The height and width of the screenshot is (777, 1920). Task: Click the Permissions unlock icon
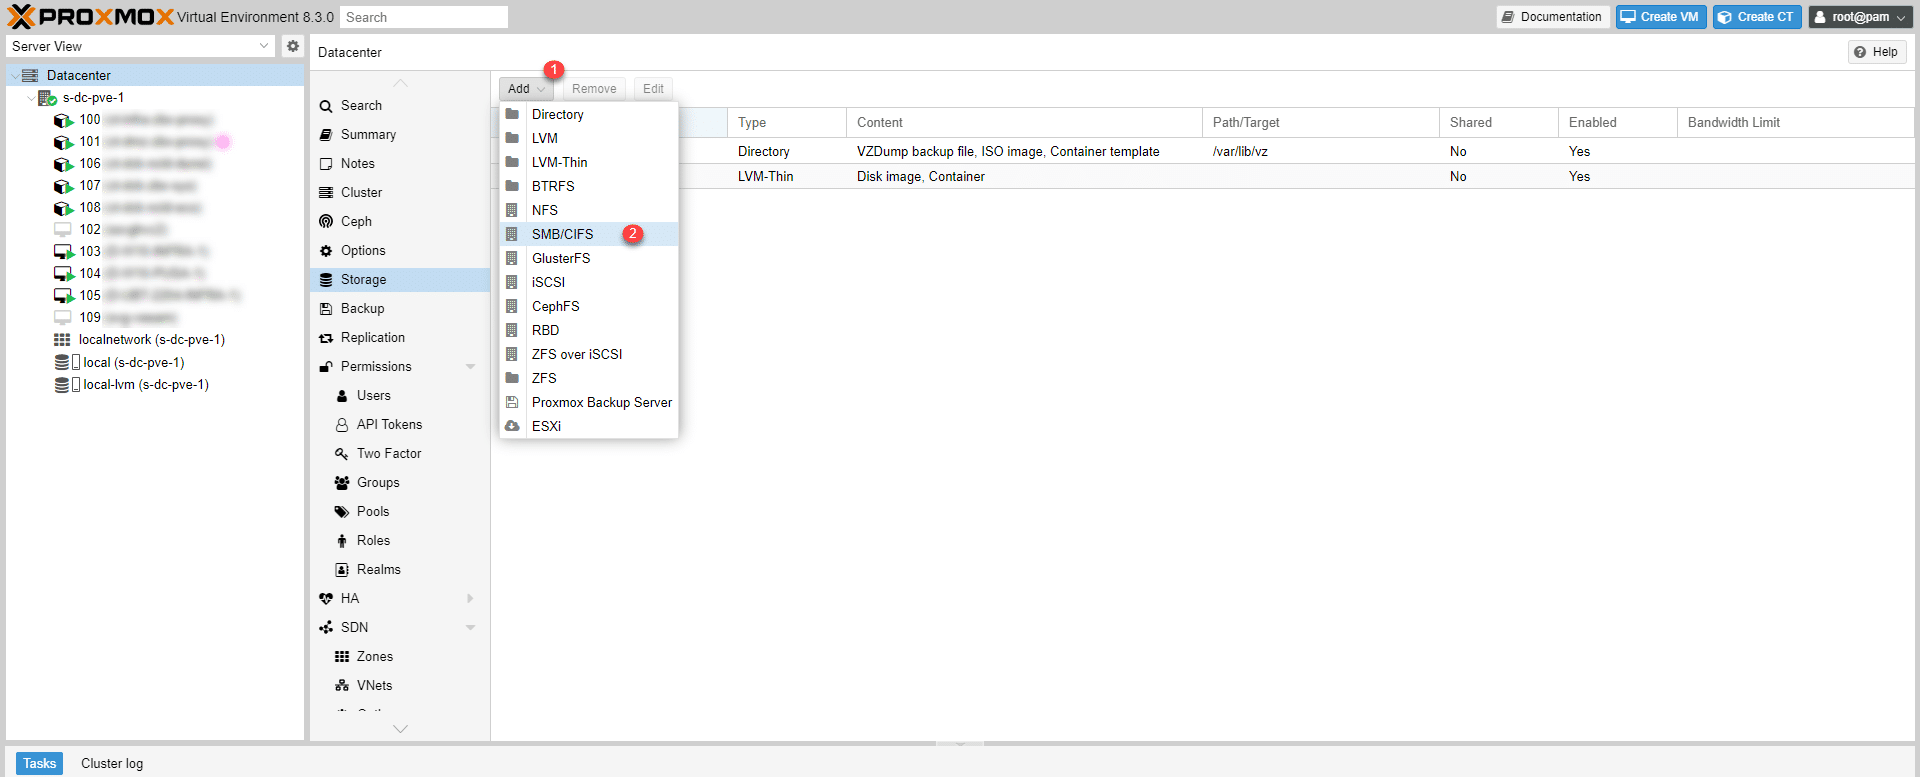[x=326, y=367]
